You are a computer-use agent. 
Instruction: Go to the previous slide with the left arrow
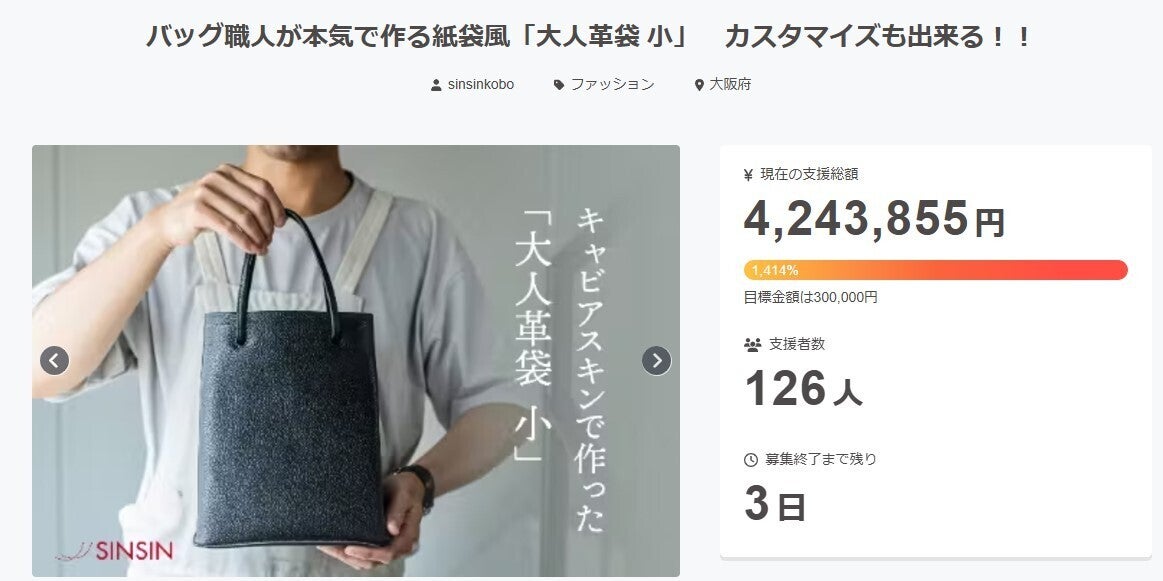54,361
